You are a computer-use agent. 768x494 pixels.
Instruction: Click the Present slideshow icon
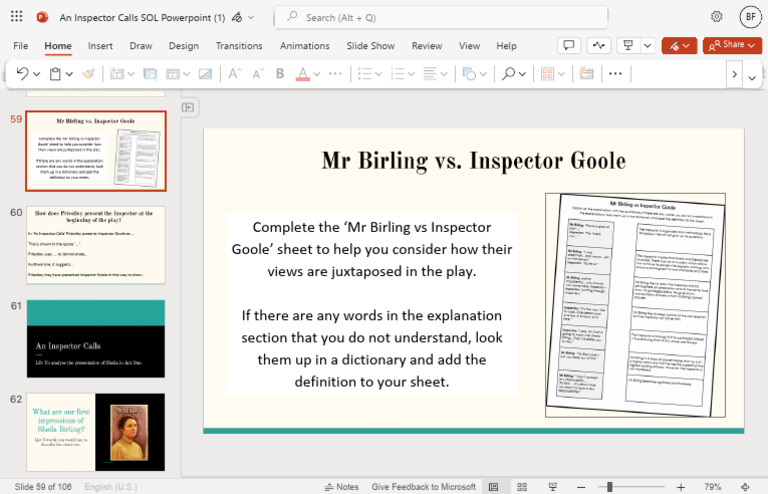pos(628,46)
